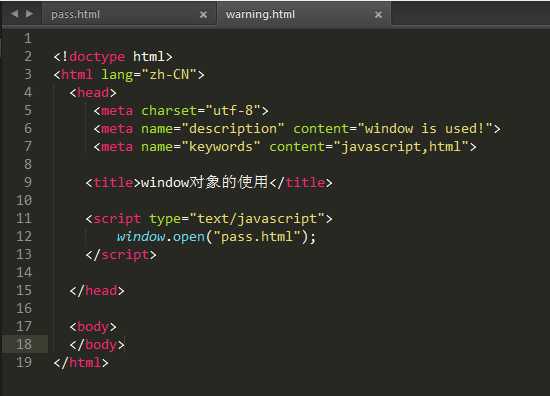The image size is (550, 396).
Task: Click line number 12 in gutter
Action: (x=24, y=236)
